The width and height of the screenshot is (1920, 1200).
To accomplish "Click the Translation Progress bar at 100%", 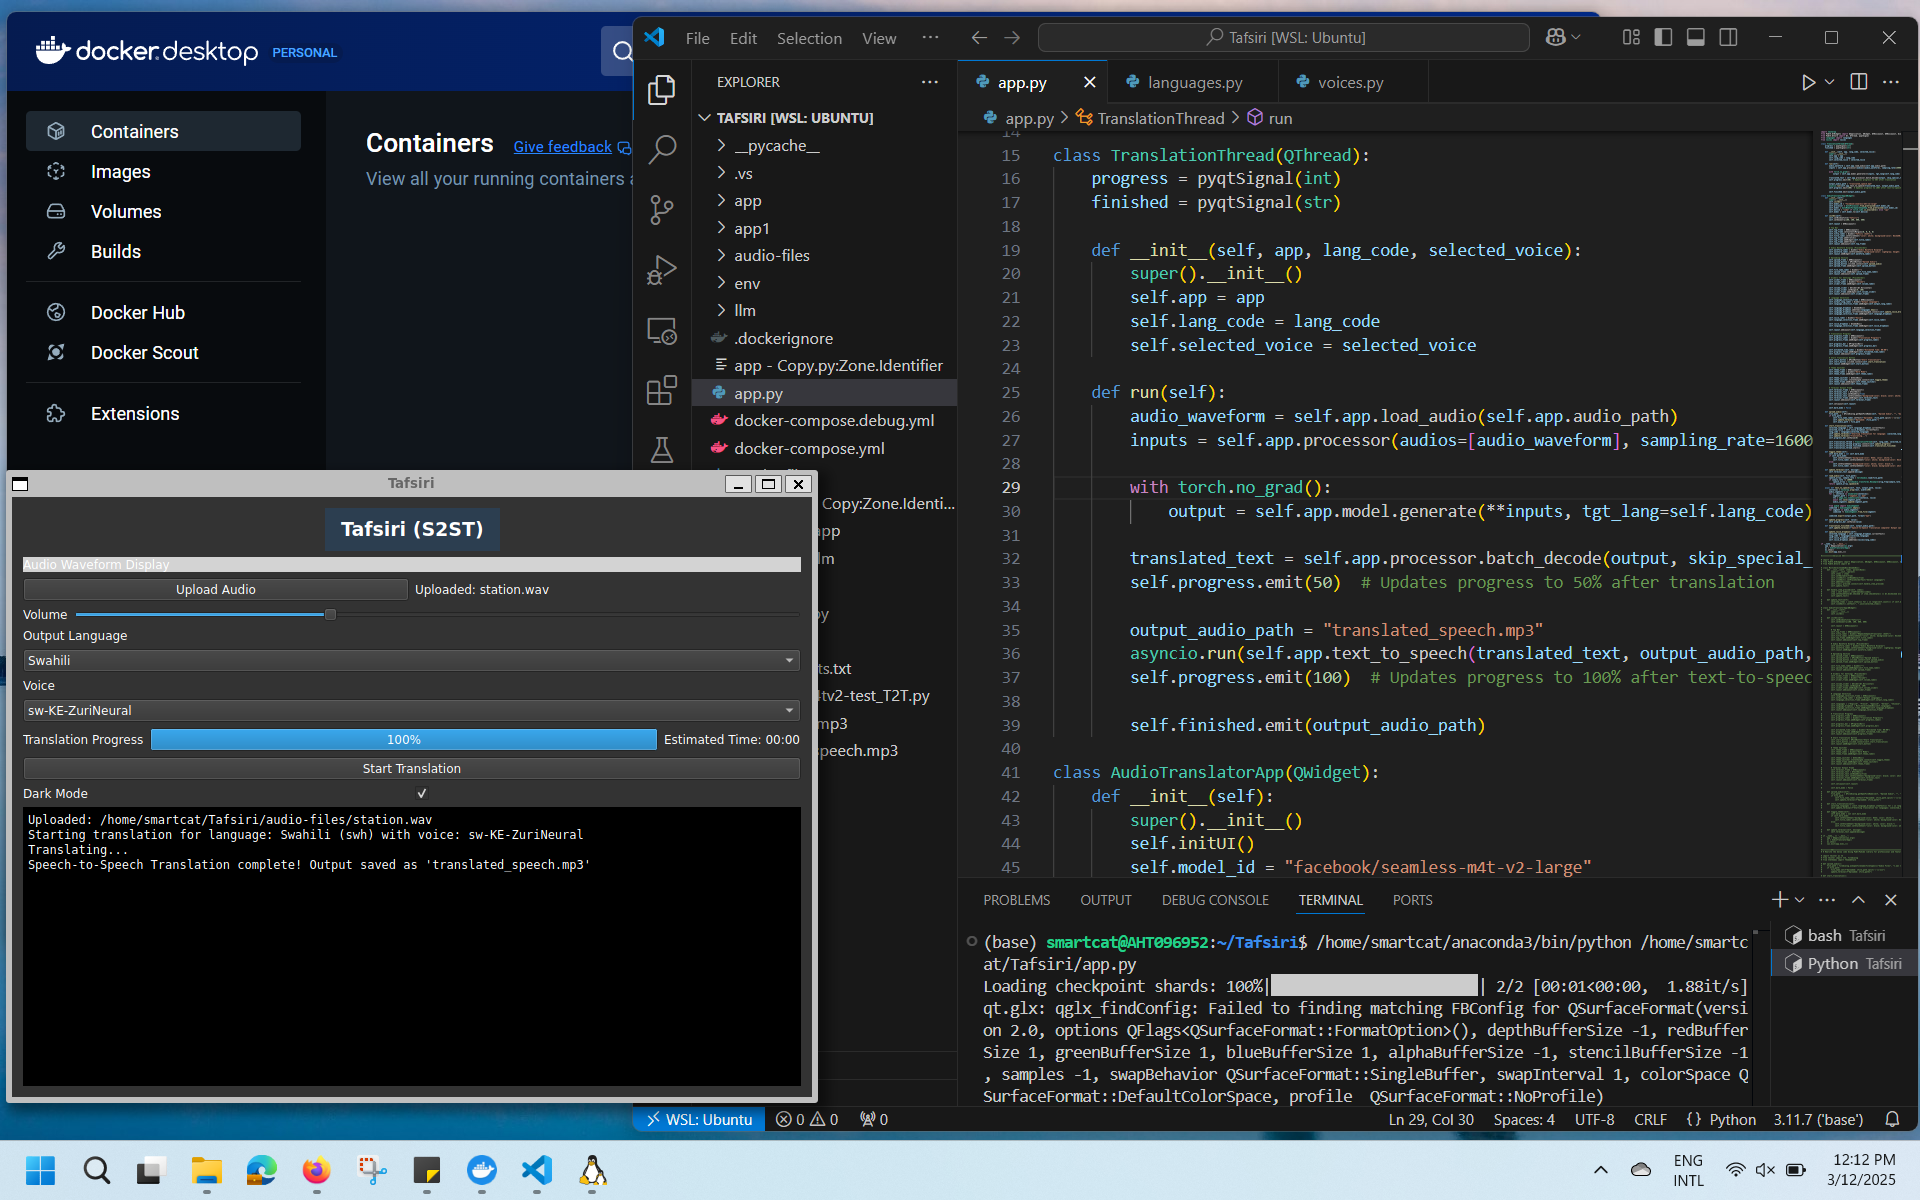I will click(x=404, y=739).
